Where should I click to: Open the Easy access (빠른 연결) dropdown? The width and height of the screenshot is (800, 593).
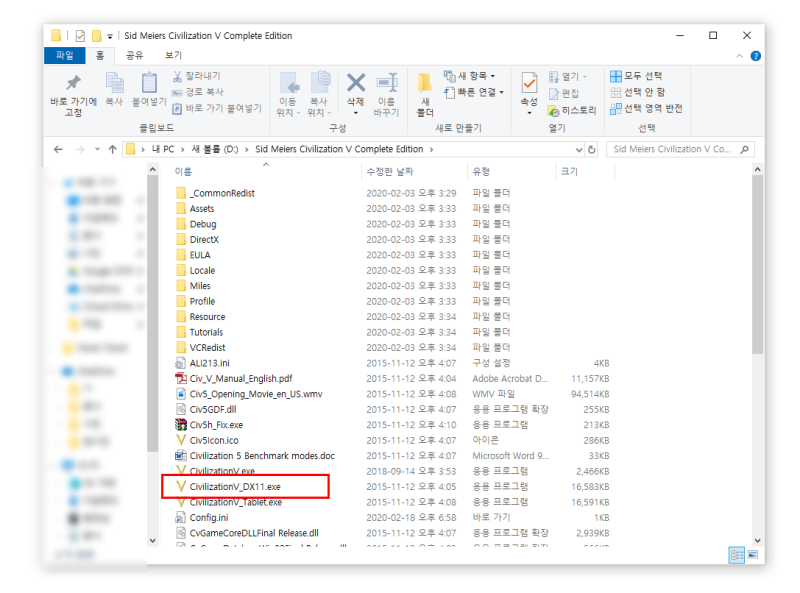[x=474, y=92]
